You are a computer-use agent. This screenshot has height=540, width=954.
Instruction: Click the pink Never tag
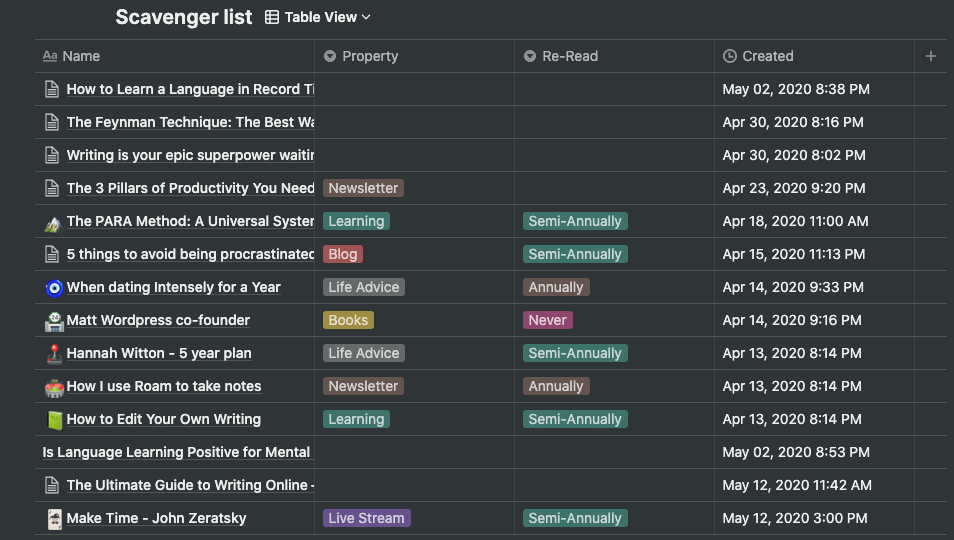click(x=547, y=320)
